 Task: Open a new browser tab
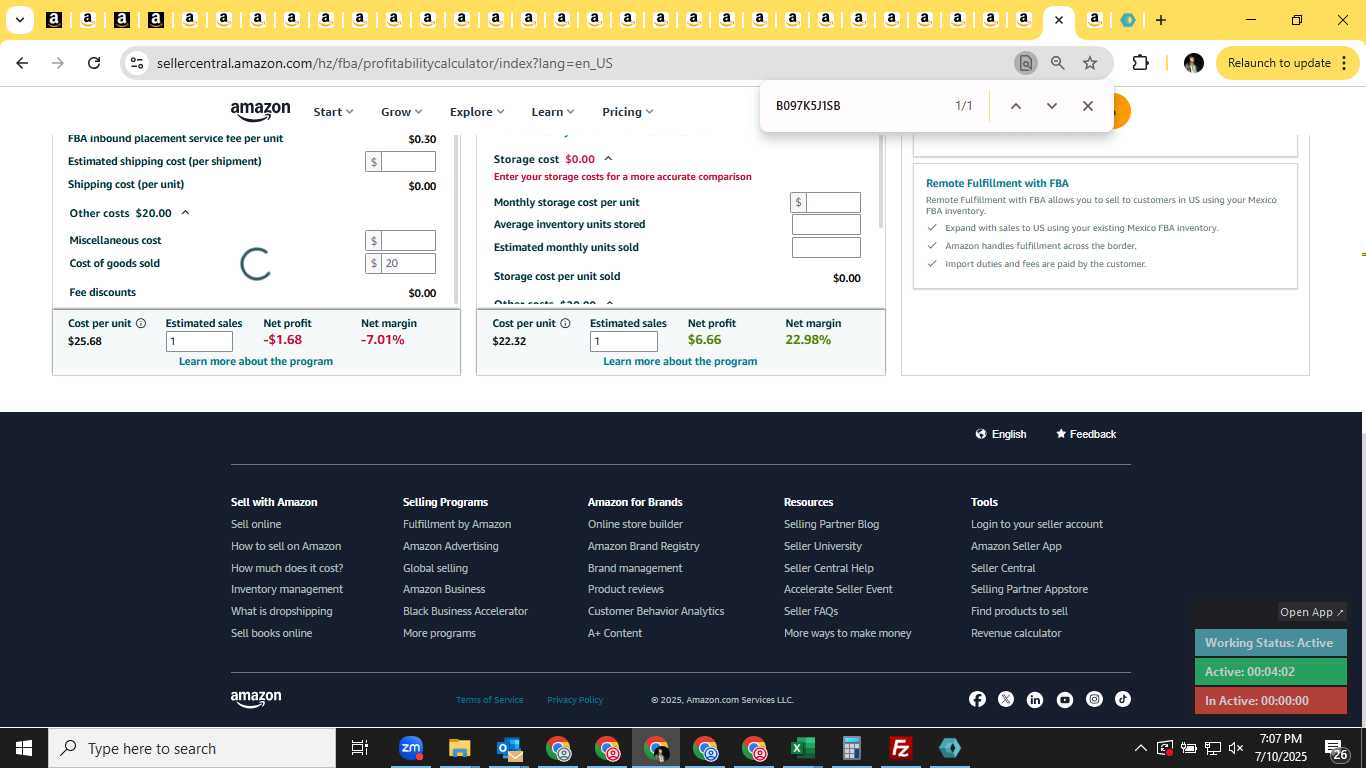pos(1160,20)
